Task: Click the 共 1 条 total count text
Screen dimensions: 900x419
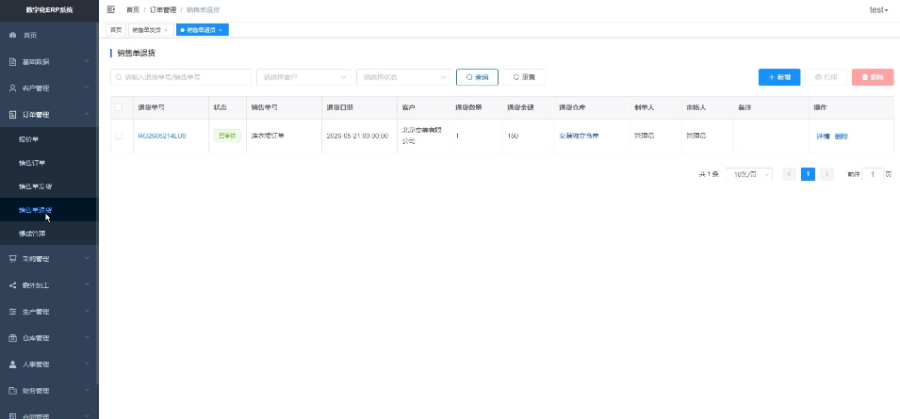Action: coord(708,174)
